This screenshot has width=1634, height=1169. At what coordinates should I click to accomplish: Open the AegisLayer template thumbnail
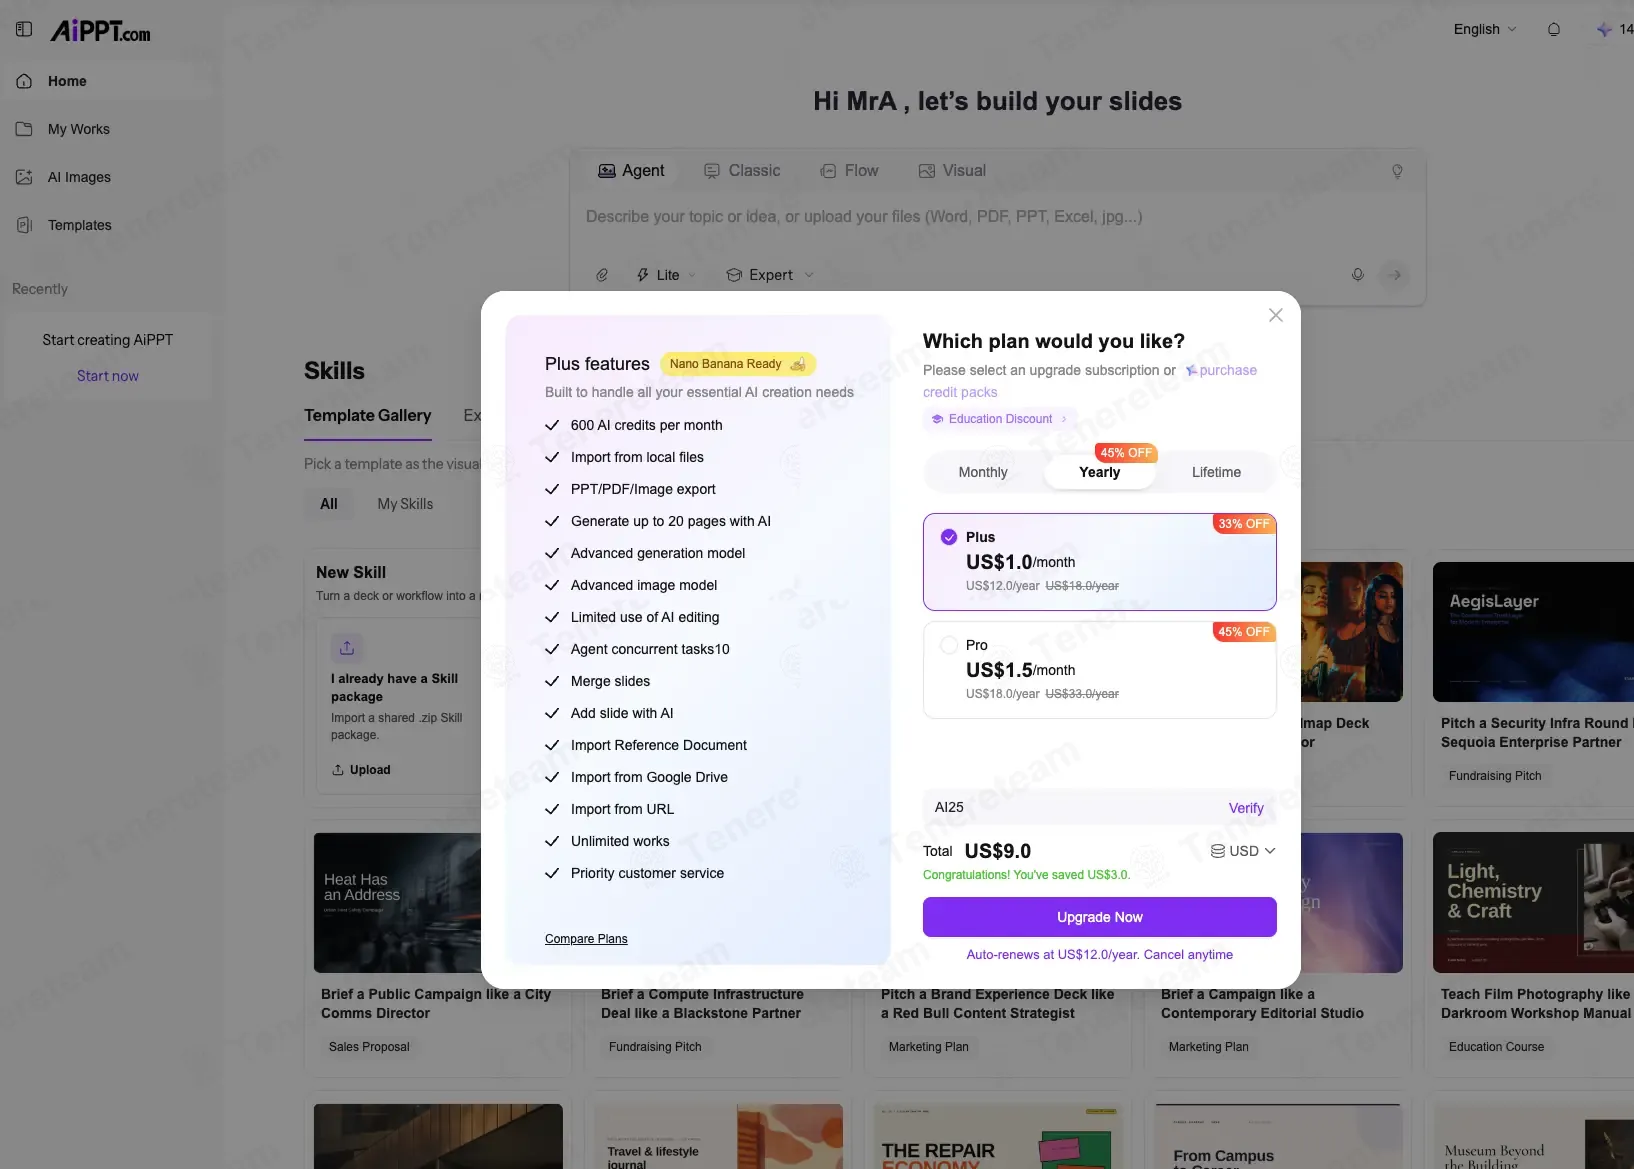(1533, 632)
